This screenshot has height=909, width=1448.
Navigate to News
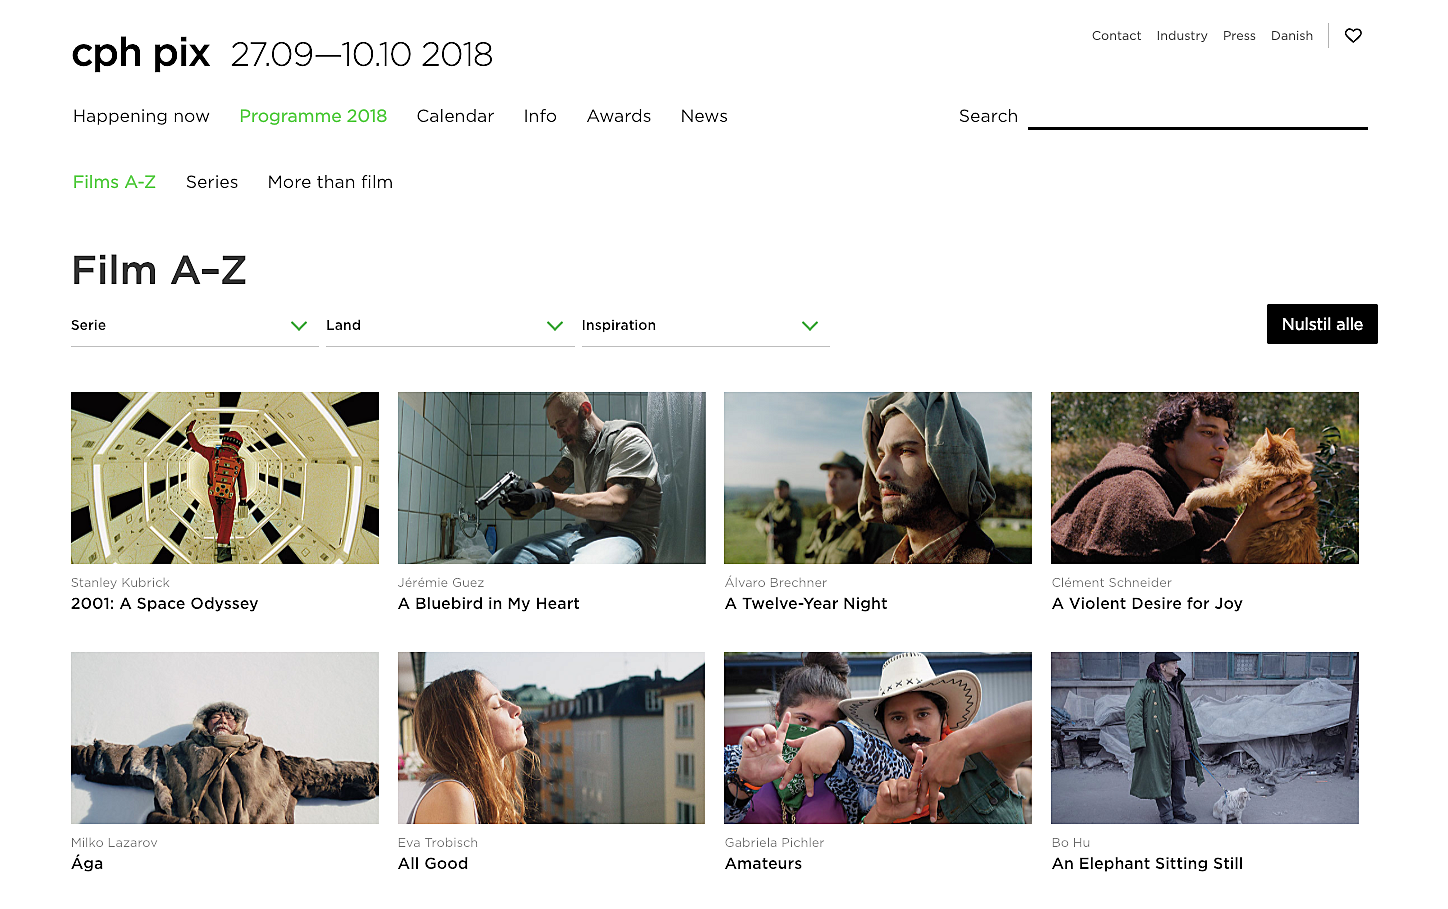click(704, 116)
